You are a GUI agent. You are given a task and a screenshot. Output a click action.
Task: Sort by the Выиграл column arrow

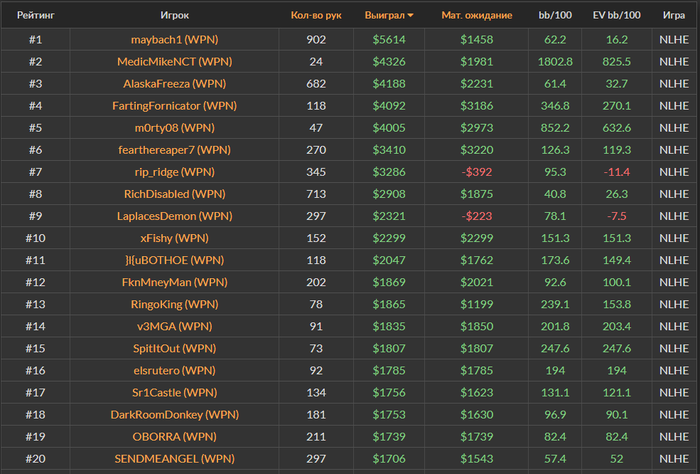pos(410,16)
